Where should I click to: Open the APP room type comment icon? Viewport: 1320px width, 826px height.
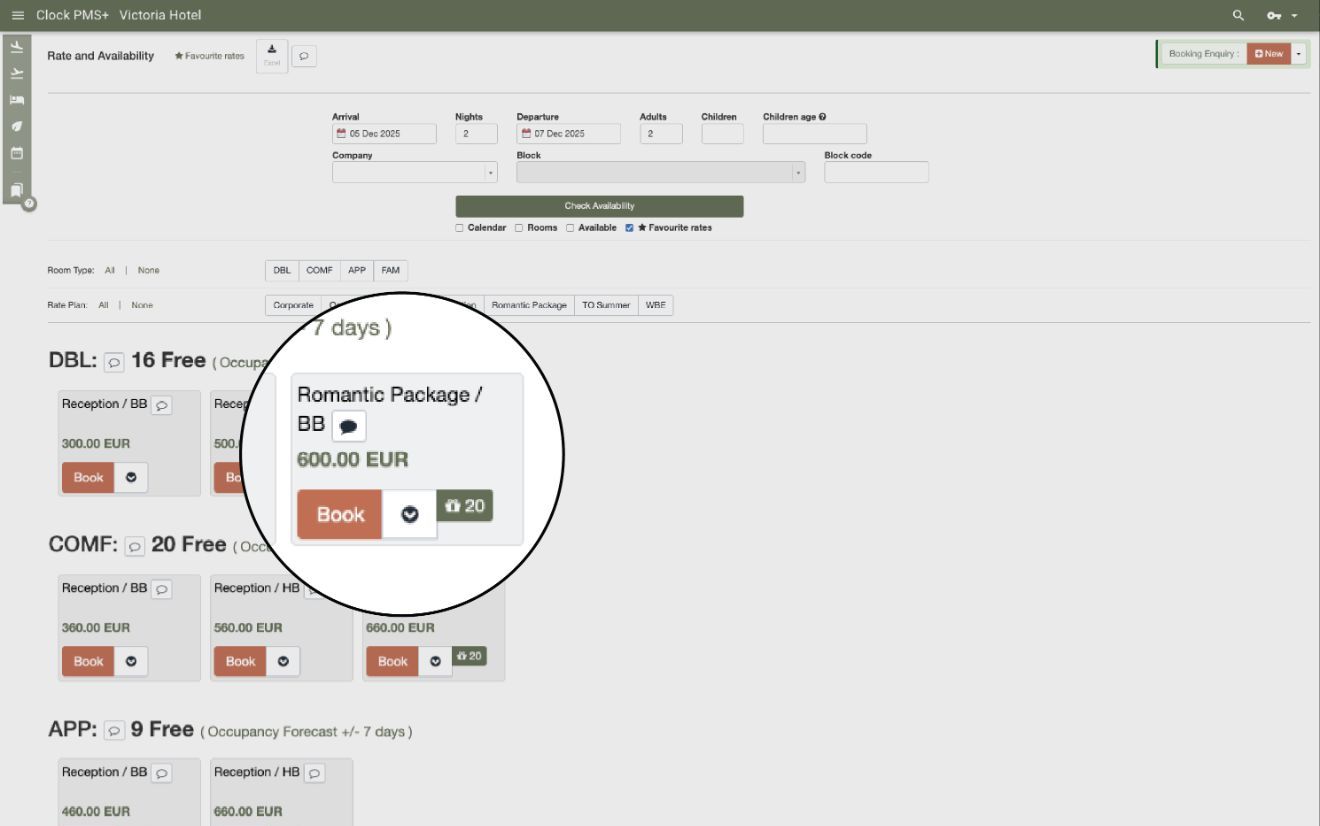[115, 729]
